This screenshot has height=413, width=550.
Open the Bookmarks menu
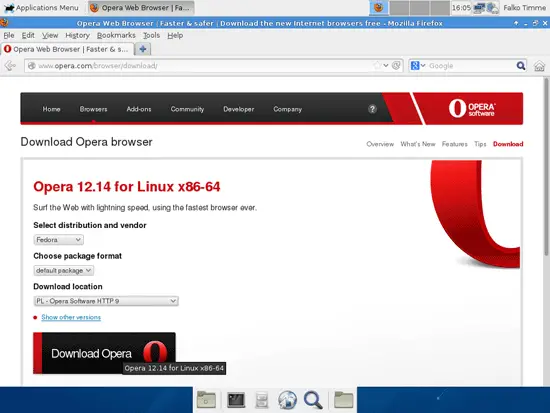116,35
